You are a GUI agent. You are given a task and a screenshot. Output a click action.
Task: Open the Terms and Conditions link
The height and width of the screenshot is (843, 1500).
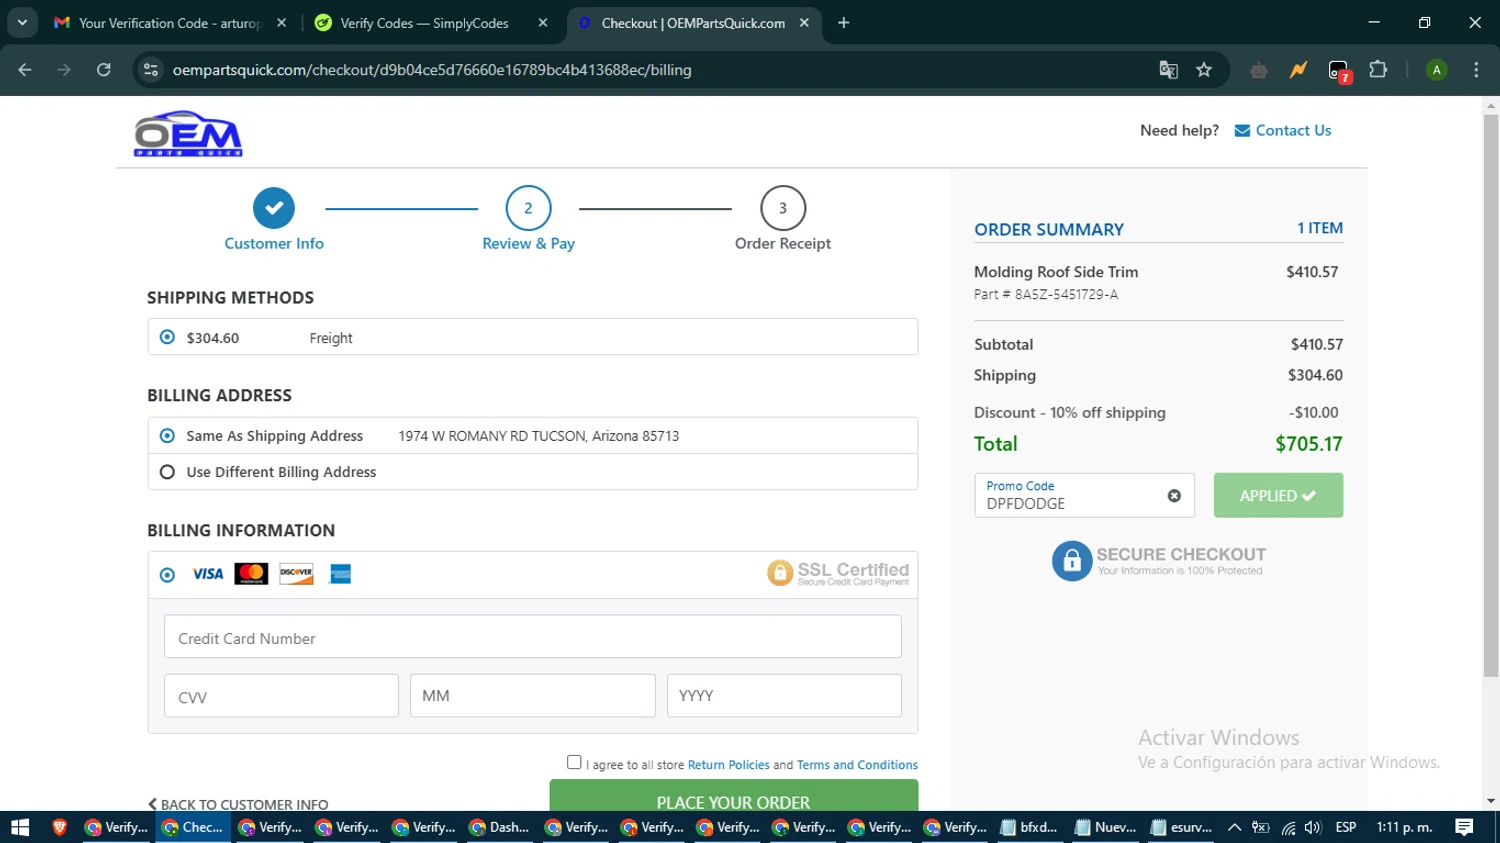pyautogui.click(x=857, y=765)
